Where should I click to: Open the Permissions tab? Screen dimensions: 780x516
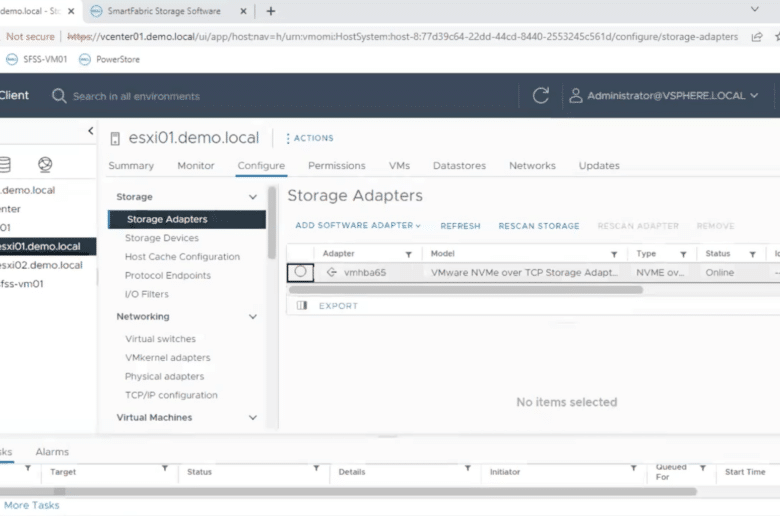click(337, 166)
